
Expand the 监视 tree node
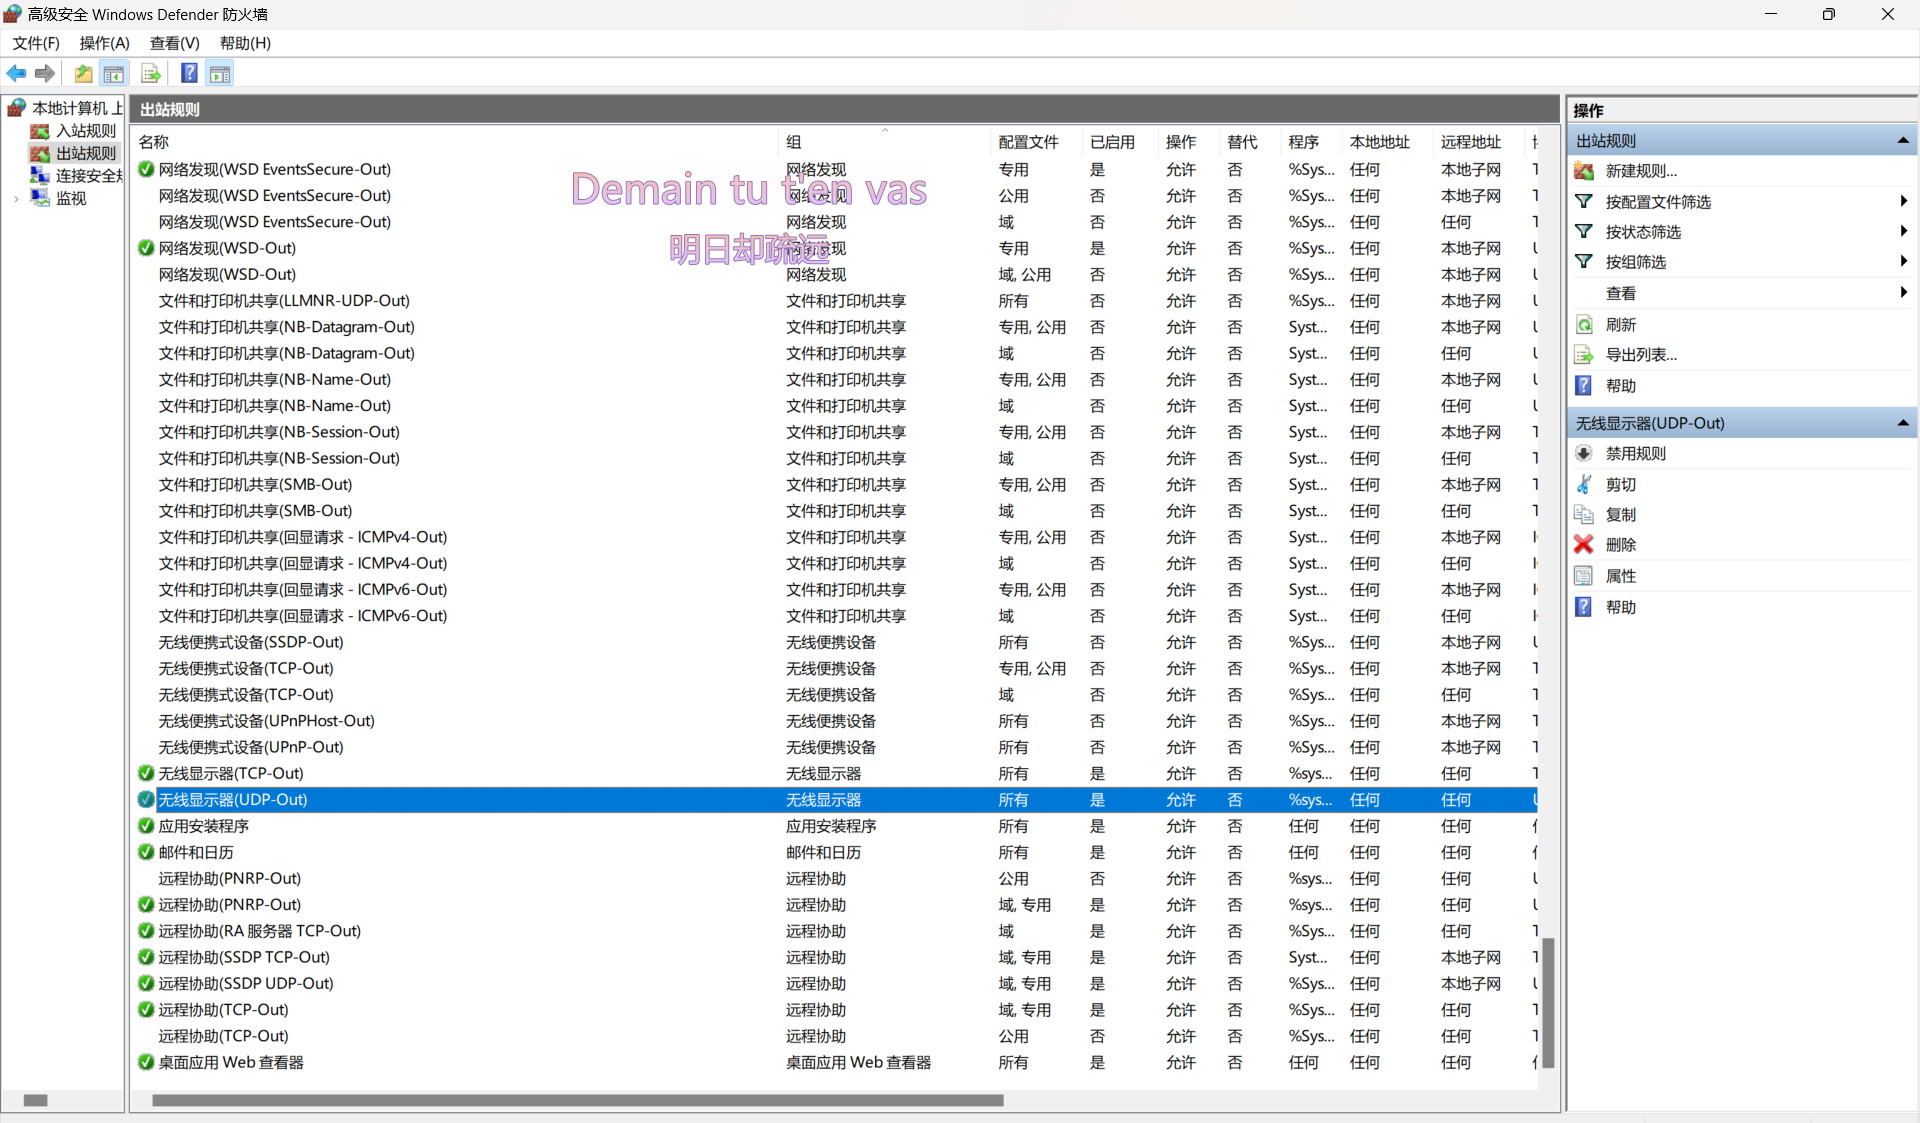[x=16, y=199]
